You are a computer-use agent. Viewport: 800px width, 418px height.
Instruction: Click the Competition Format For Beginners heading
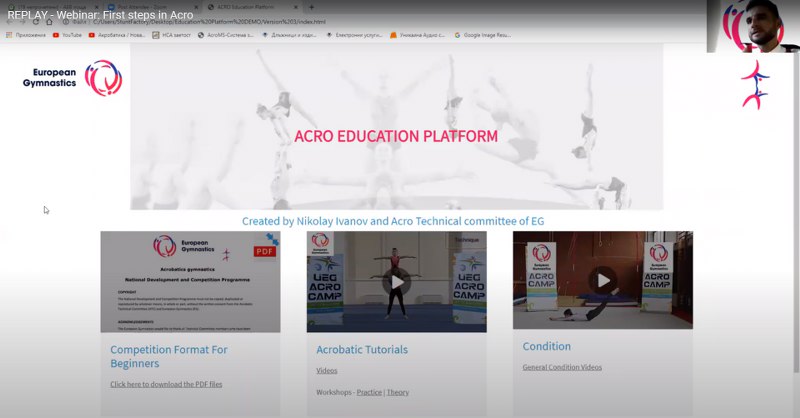point(169,356)
